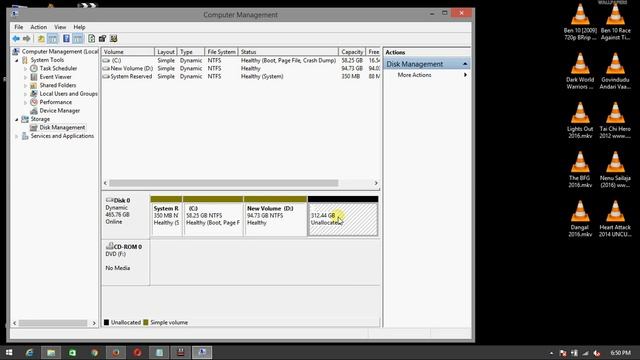Click the Back arrow toolbar icon
Screen dimensions: 640x360
[x=16, y=39]
